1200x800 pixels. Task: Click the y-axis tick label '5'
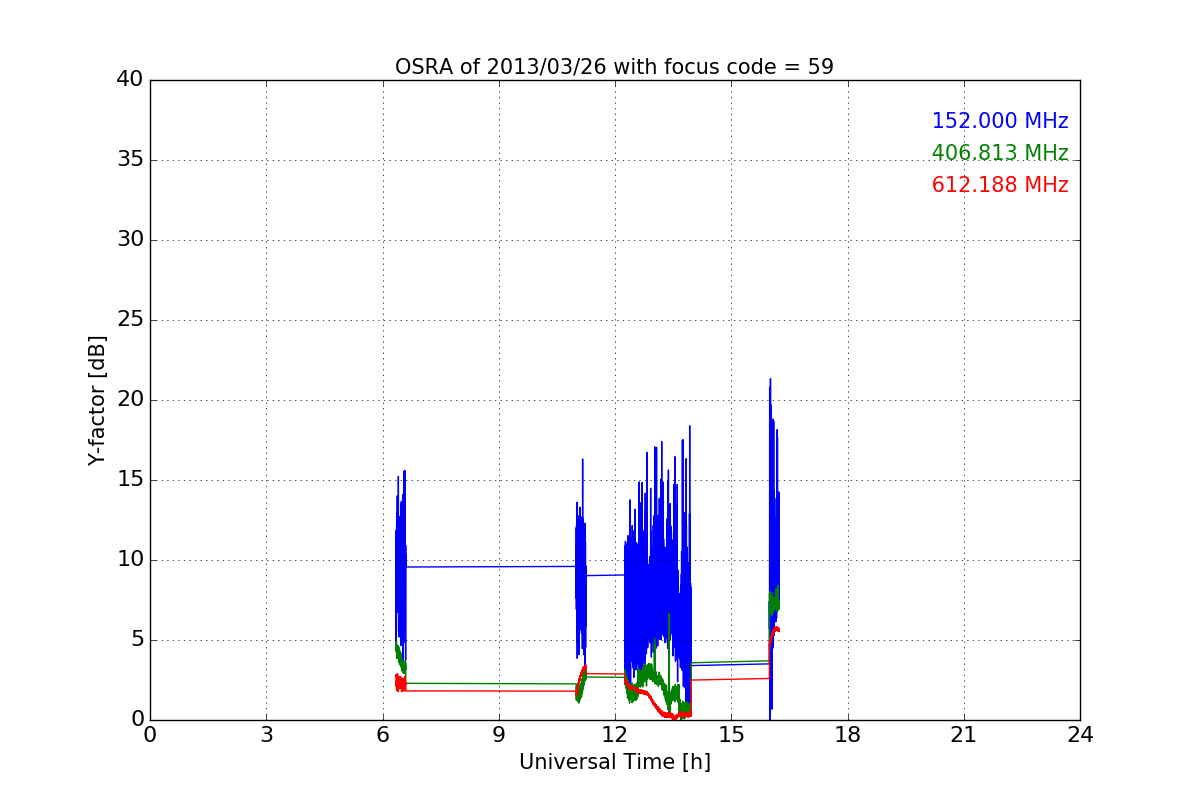tap(136, 640)
